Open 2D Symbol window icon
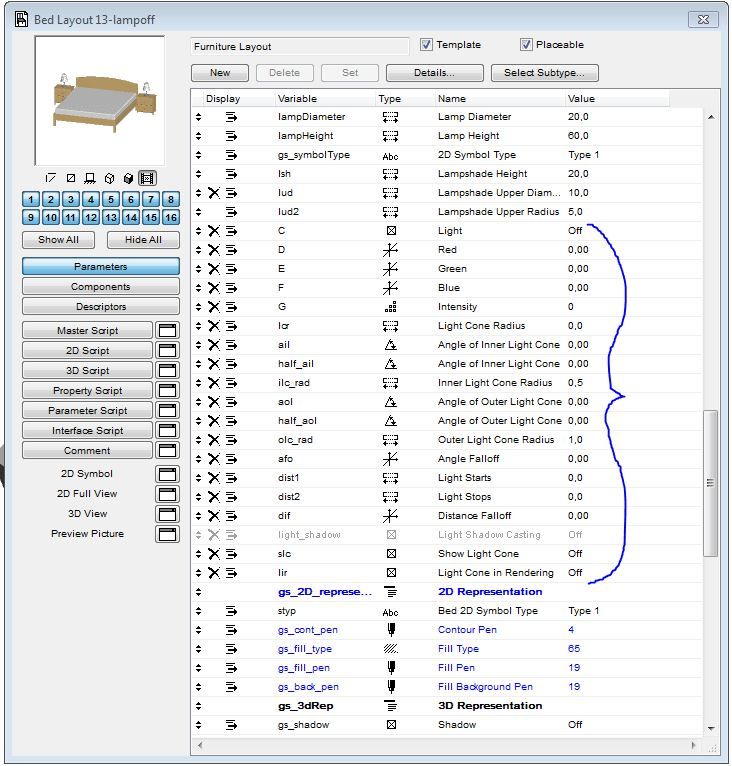Viewport: 732px width, 766px height. [167, 474]
